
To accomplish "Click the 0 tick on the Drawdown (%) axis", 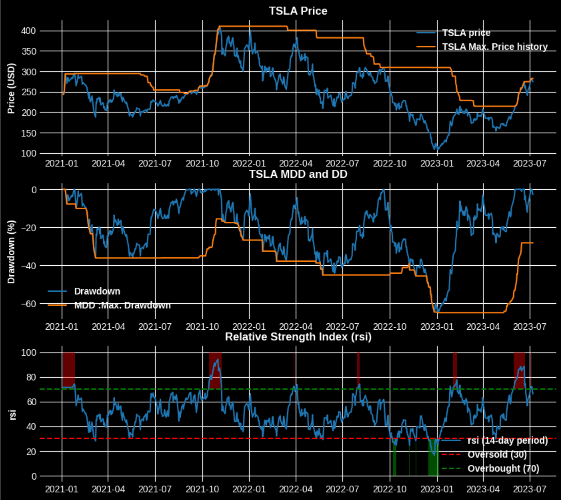I will [x=34, y=190].
